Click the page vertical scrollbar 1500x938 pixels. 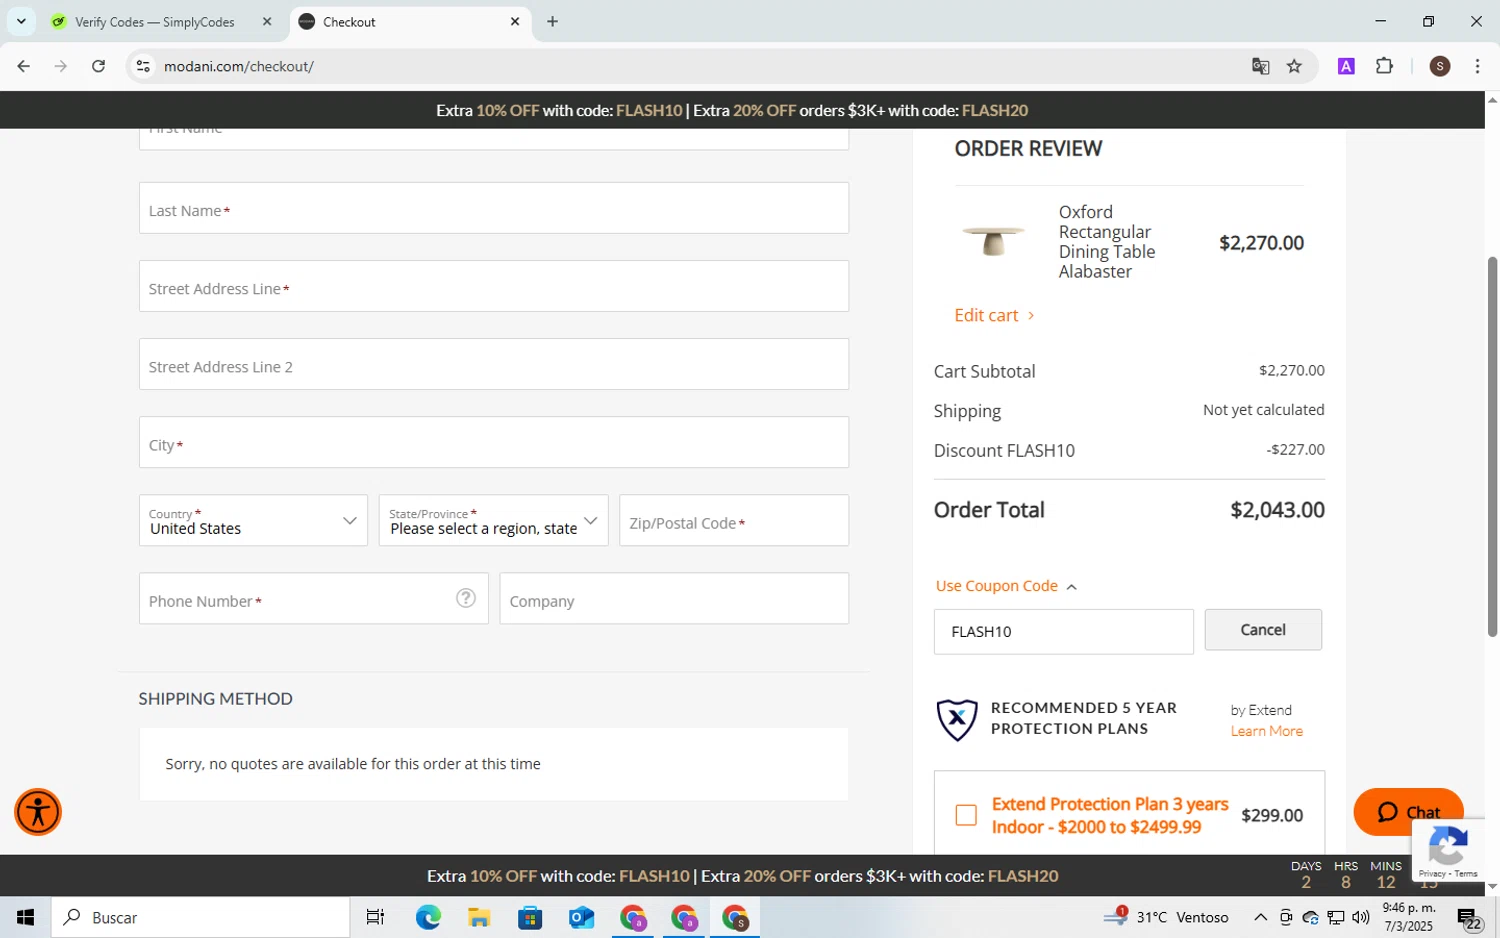click(x=1492, y=446)
